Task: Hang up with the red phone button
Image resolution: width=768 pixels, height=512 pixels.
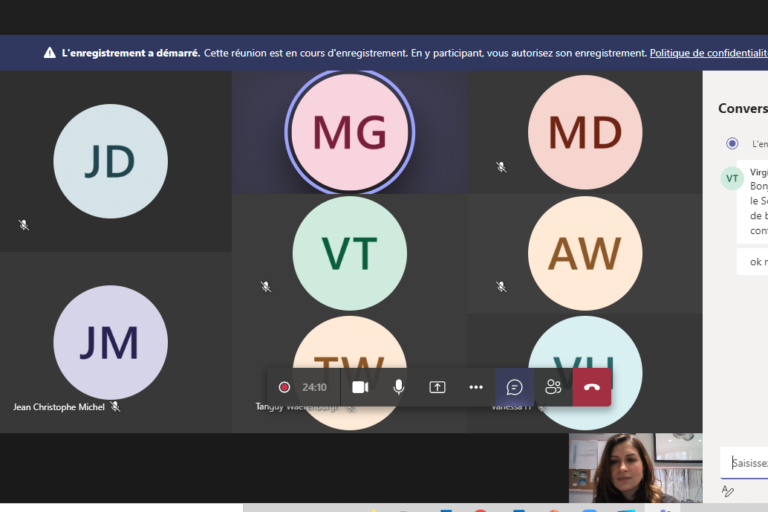Action: point(591,387)
